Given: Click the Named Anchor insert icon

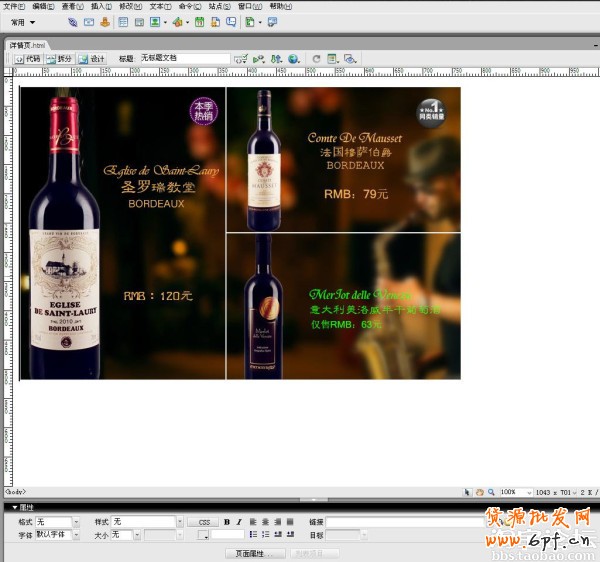Looking at the screenshot, I should [x=105, y=22].
